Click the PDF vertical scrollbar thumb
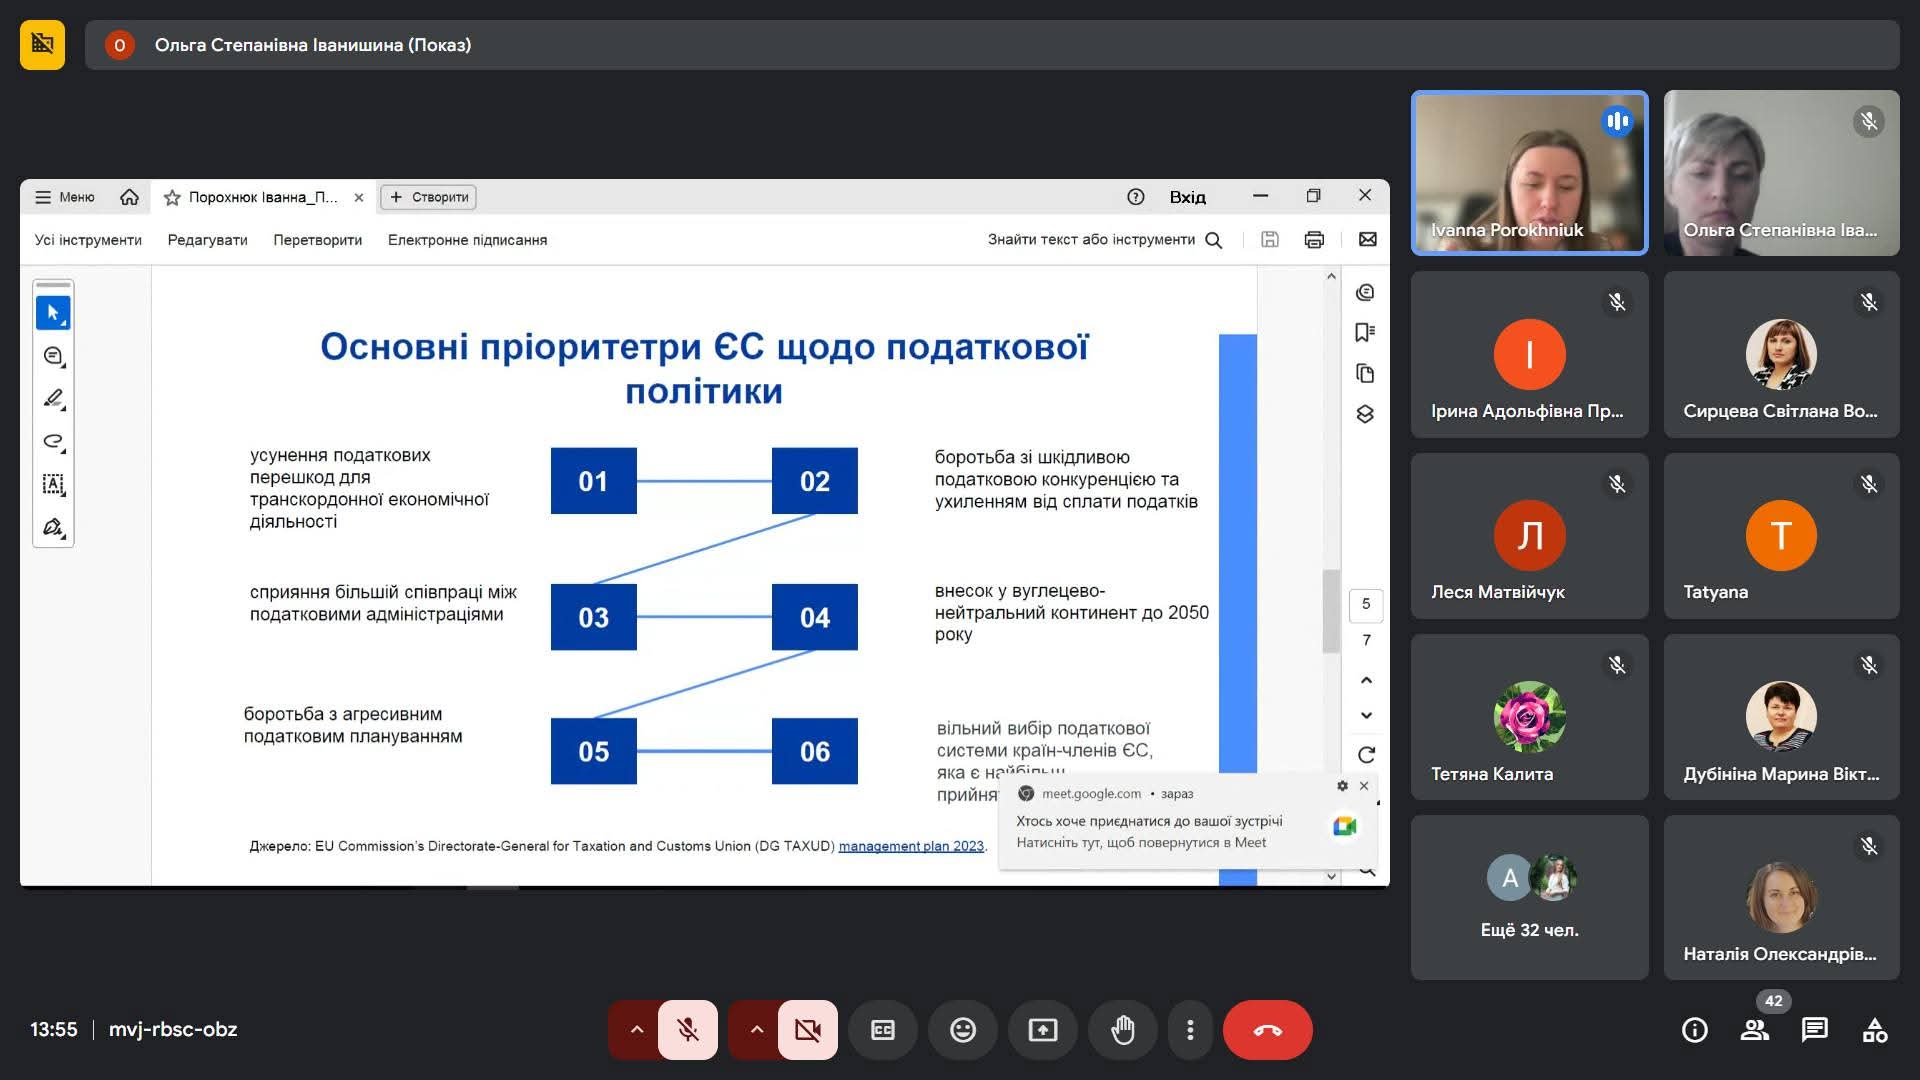 (x=1330, y=610)
